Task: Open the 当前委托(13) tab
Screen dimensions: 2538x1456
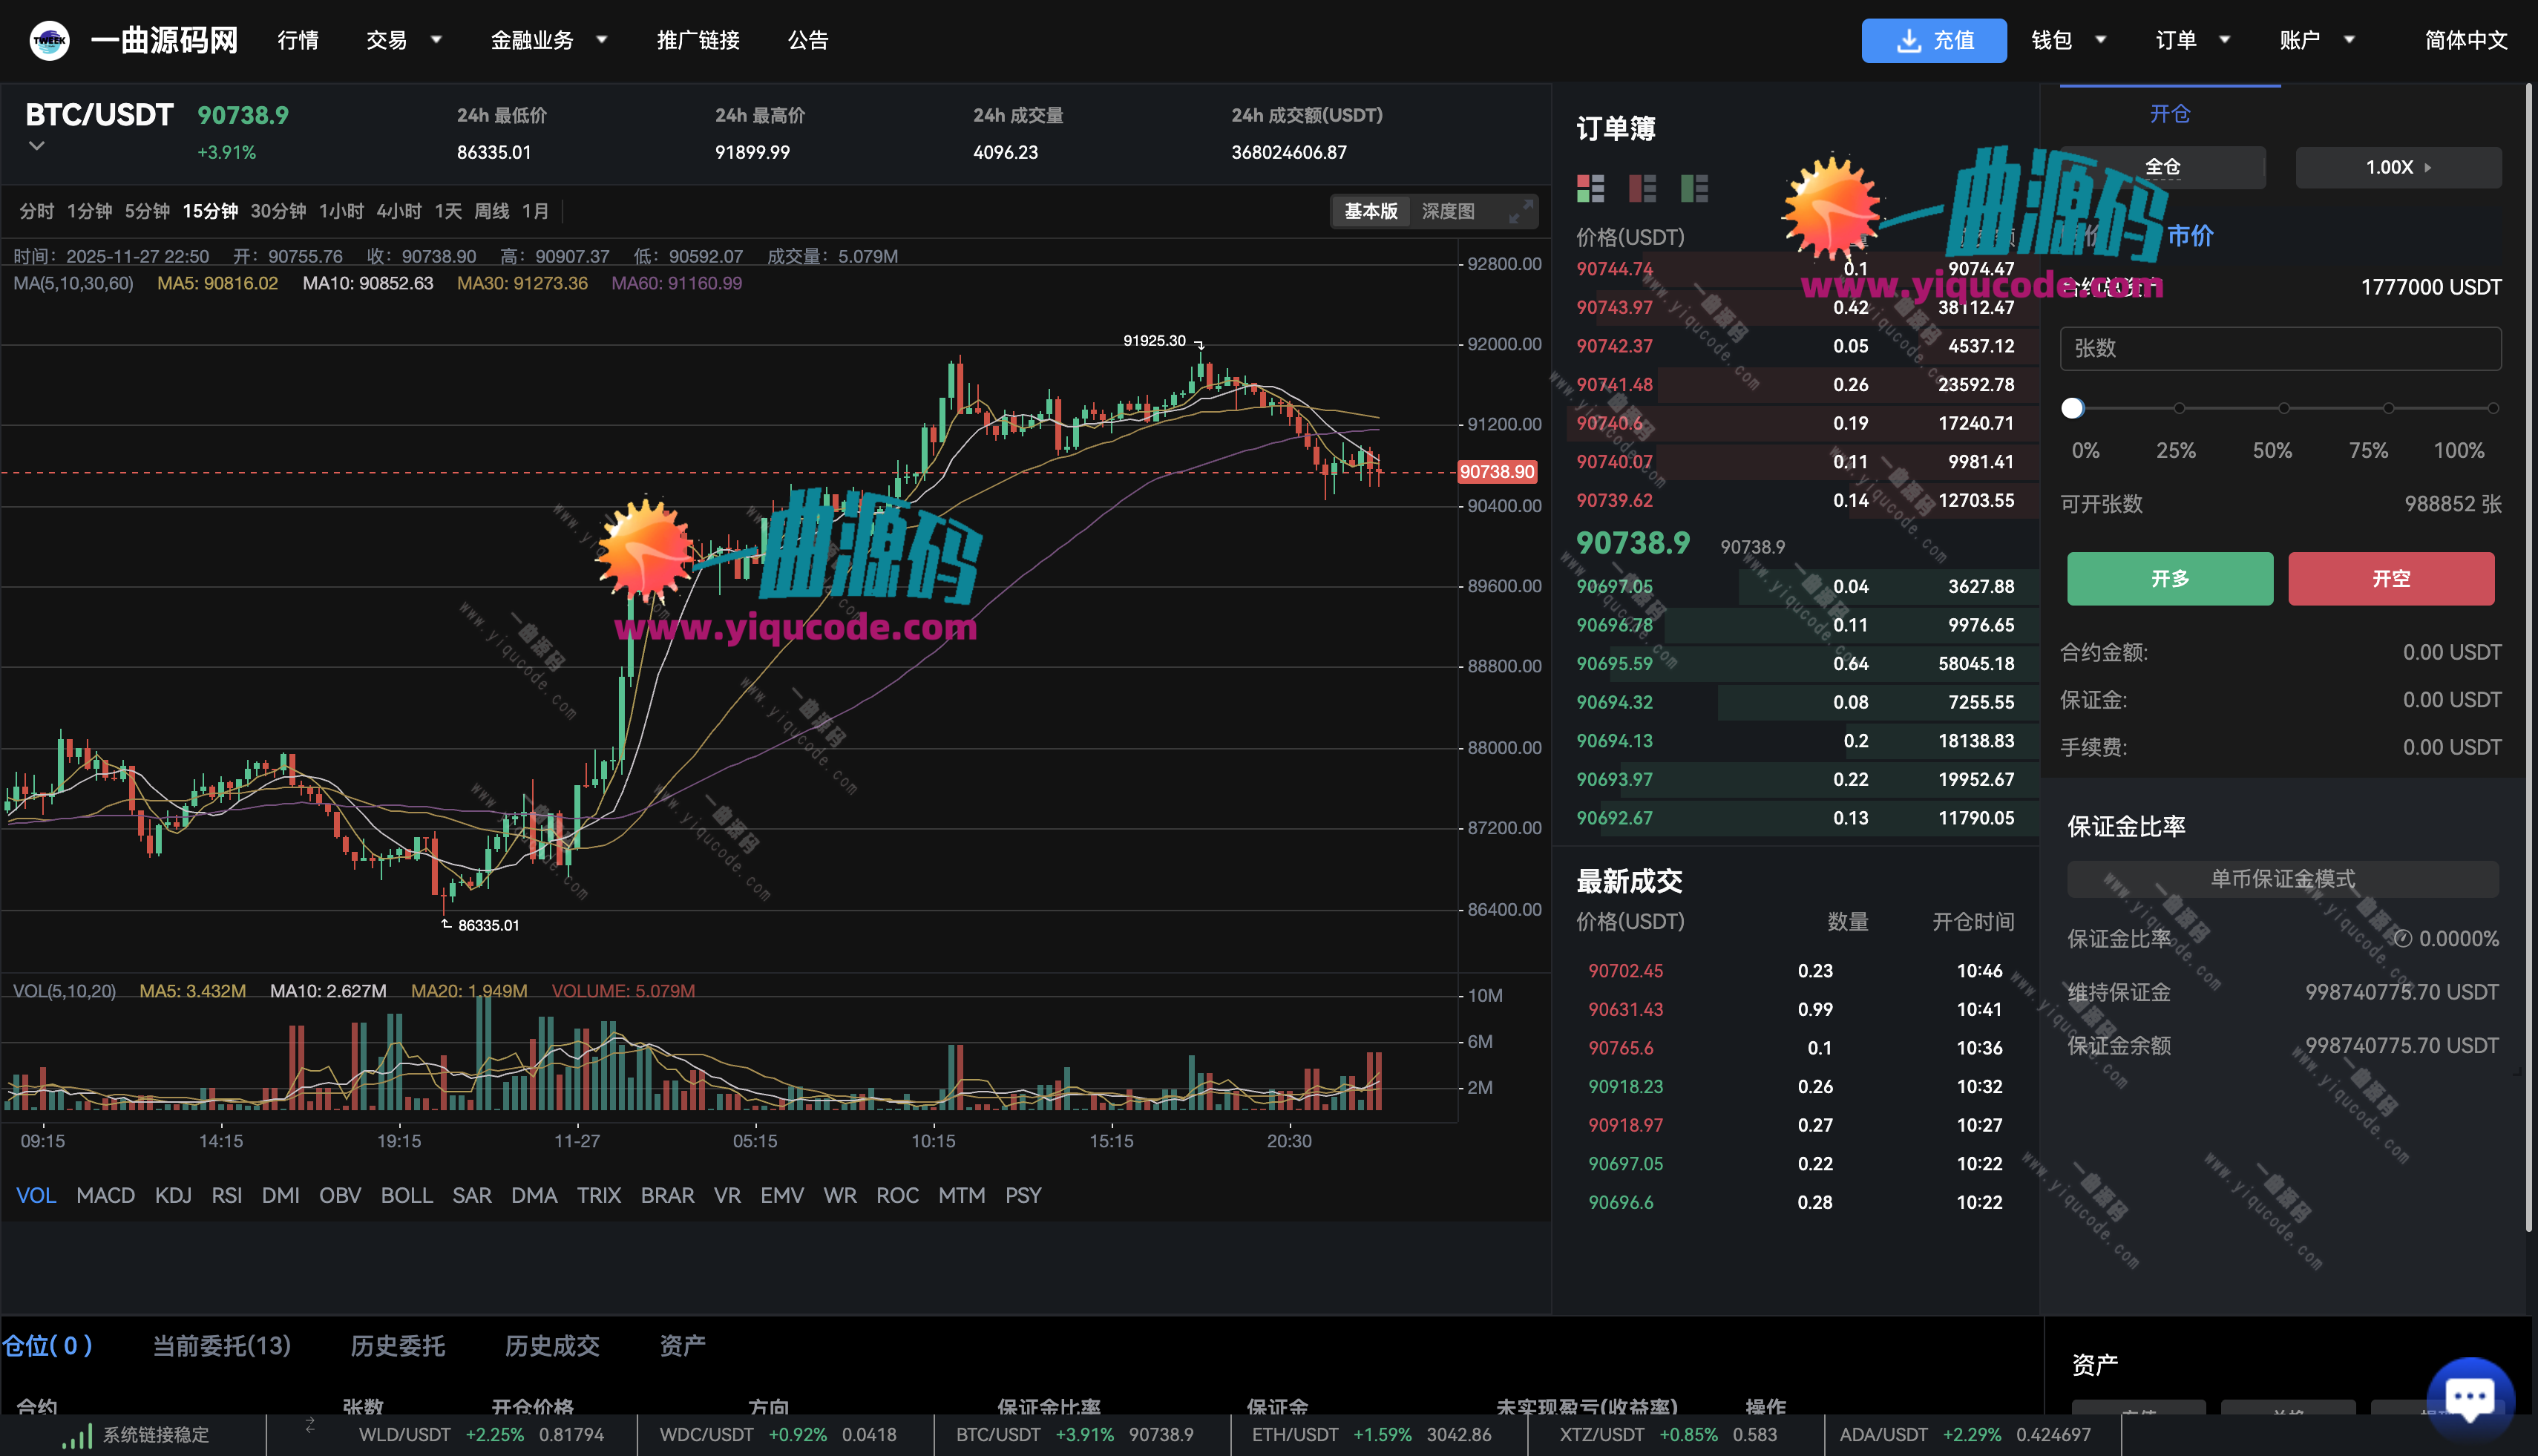Action: click(x=221, y=1345)
